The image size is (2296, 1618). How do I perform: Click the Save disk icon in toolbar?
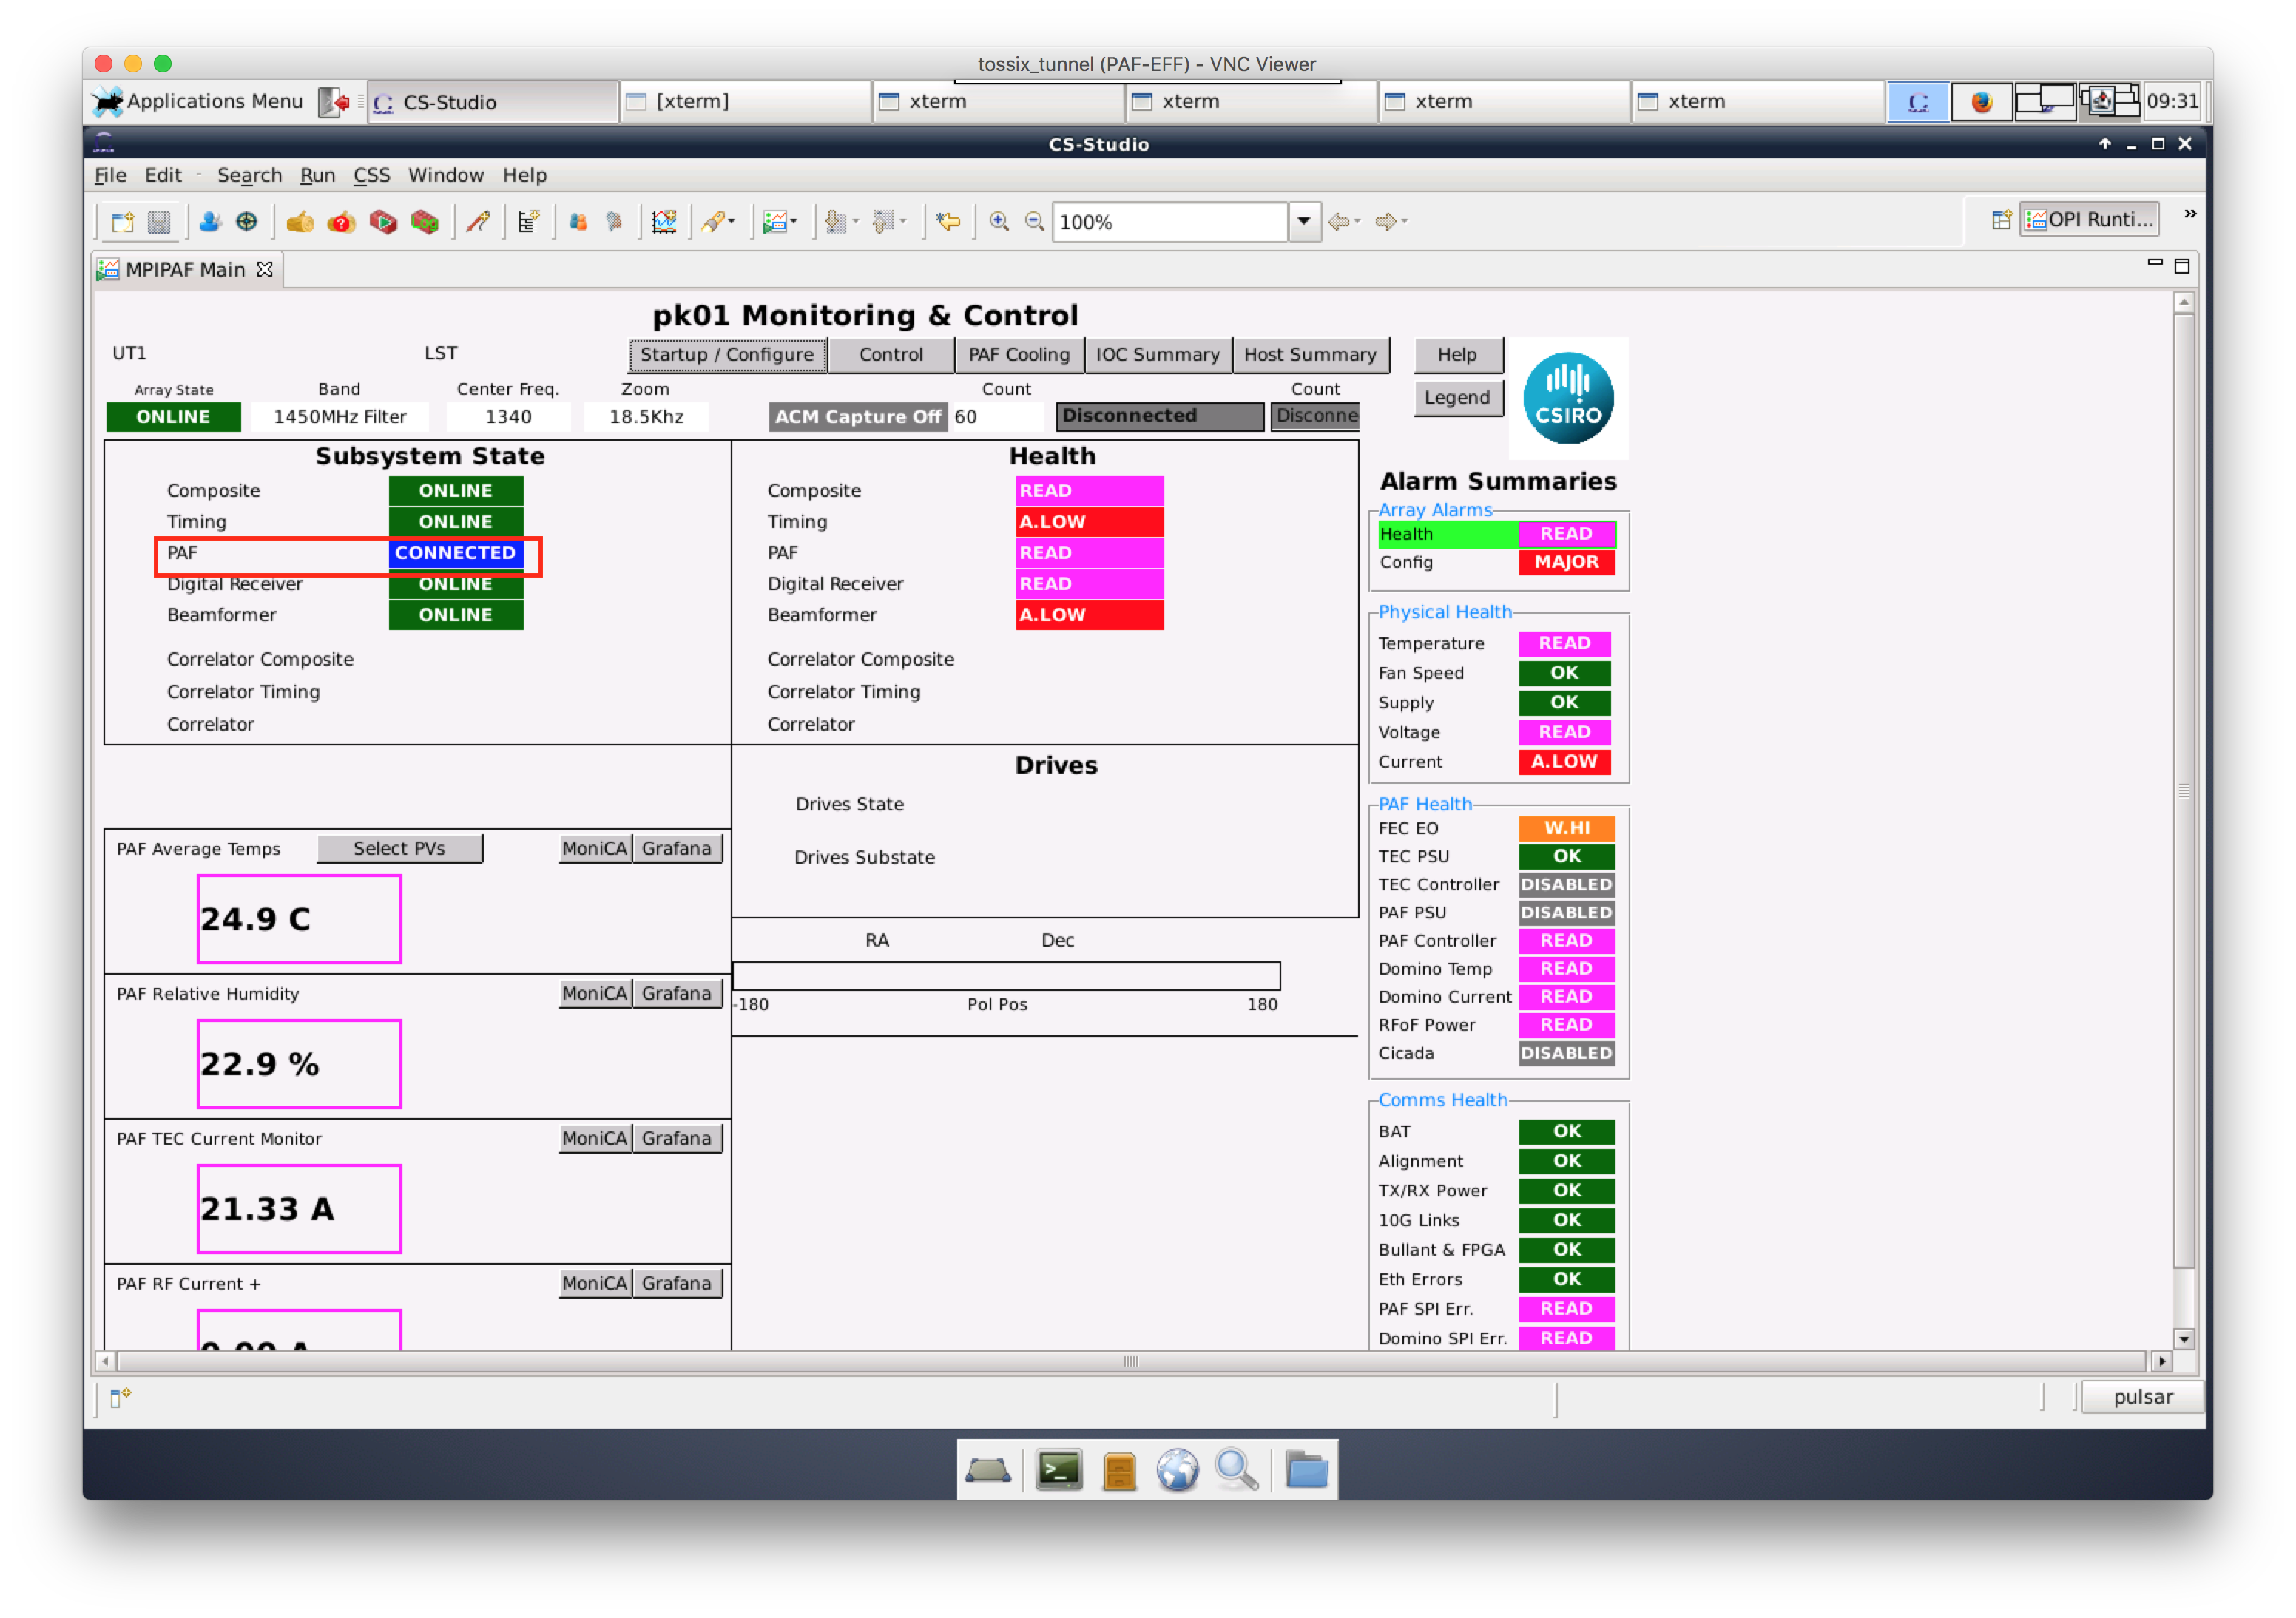coord(159,222)
